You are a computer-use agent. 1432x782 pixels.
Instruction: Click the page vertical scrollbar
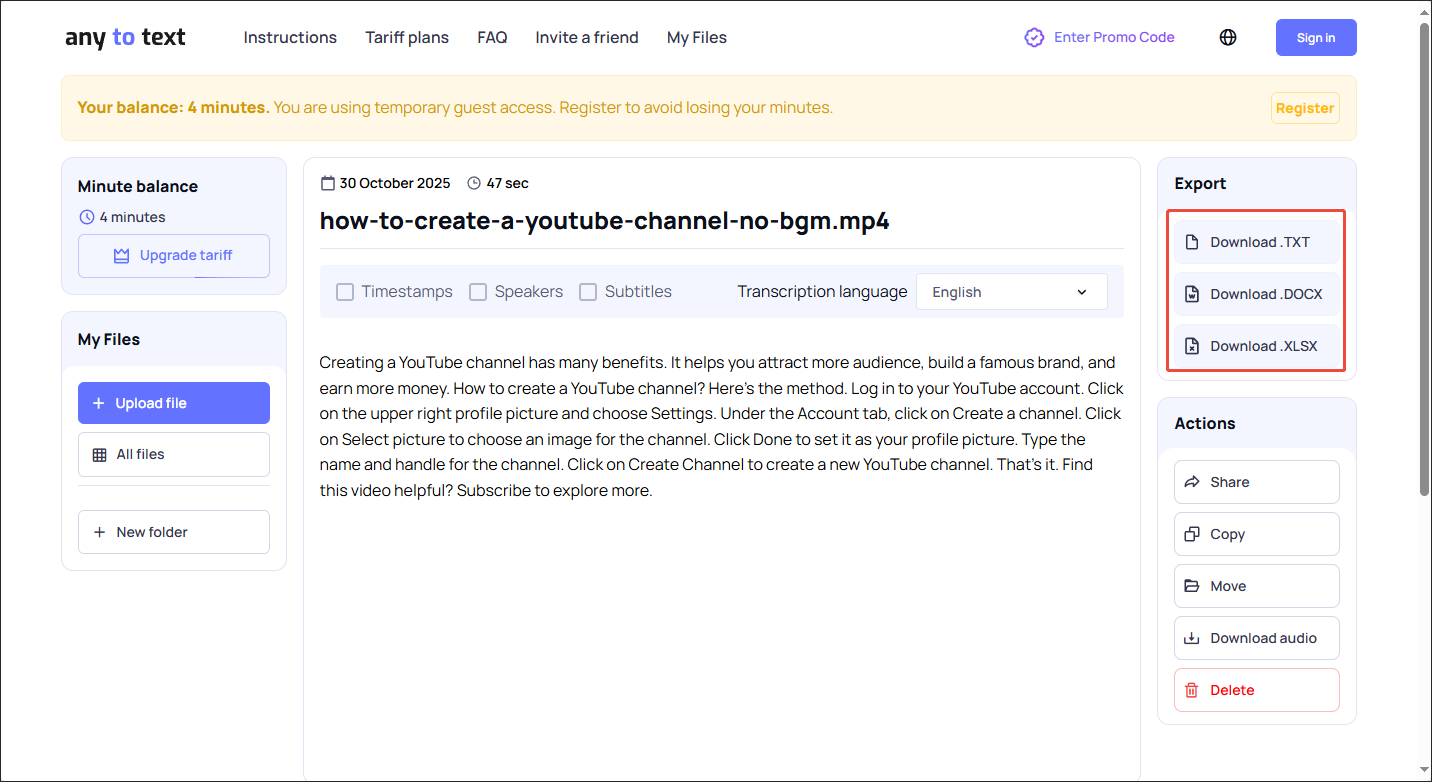(x=1424, y=260)
